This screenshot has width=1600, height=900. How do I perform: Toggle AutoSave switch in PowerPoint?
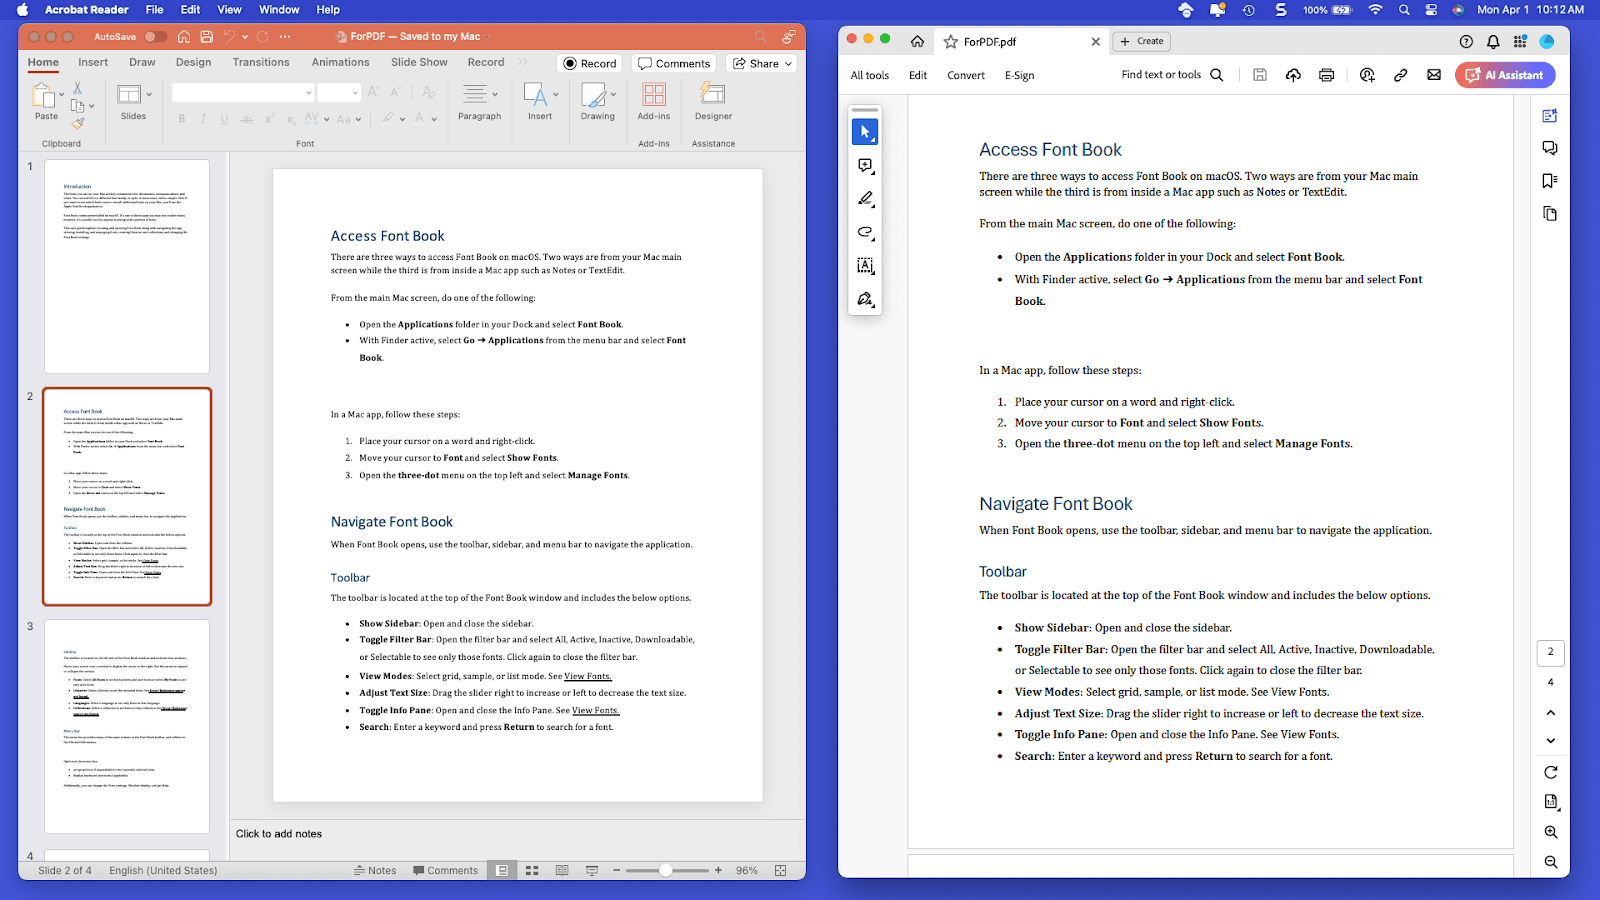(x=155, y=36)
